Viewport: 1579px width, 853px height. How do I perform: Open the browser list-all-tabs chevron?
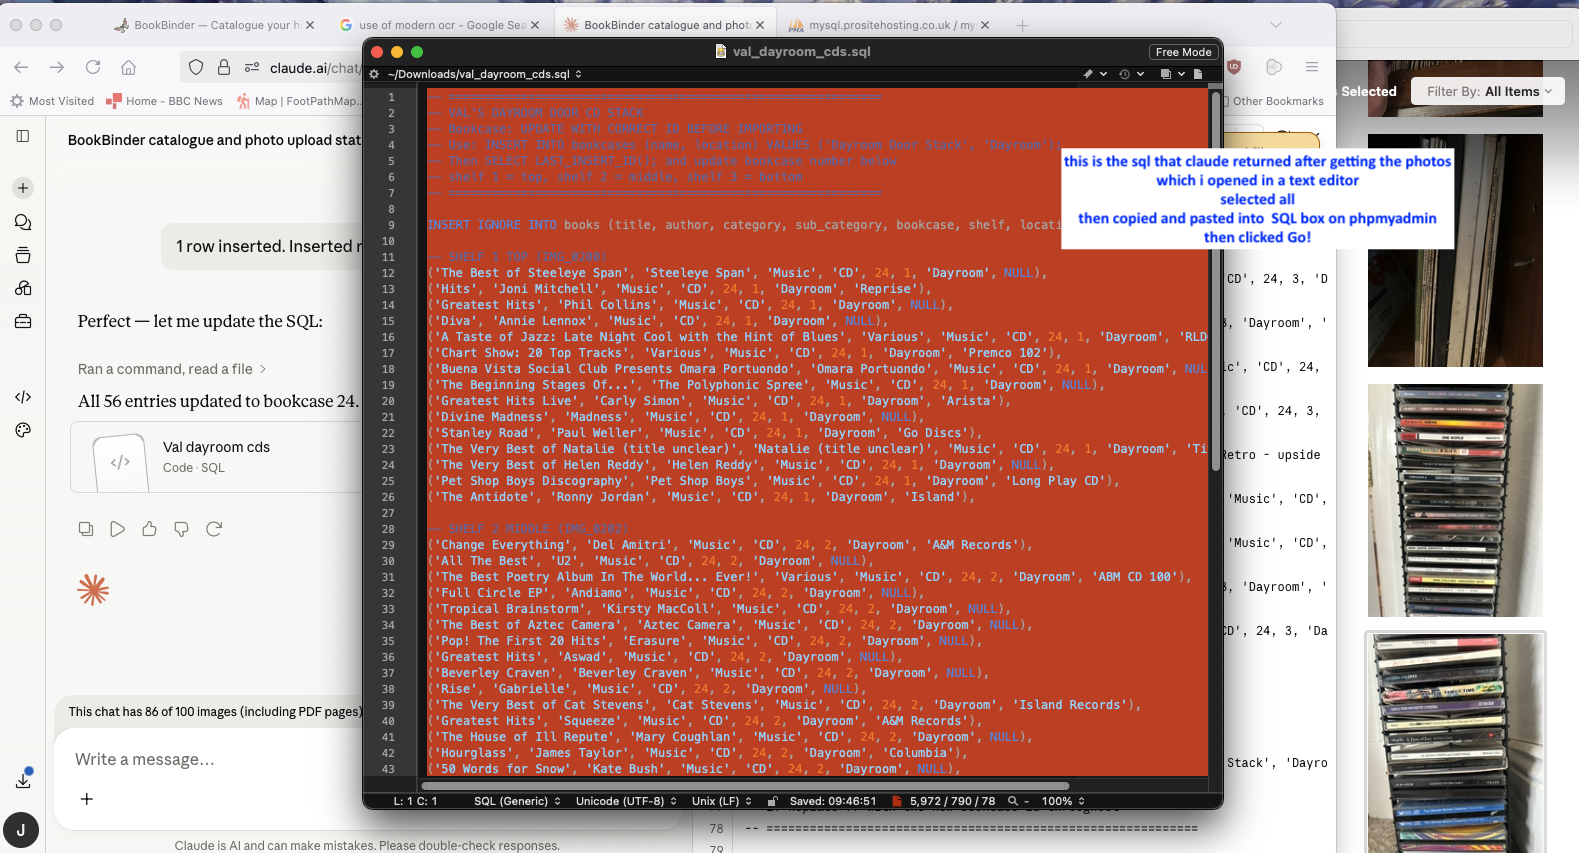pyautogui.click(x=1276, y=25)
